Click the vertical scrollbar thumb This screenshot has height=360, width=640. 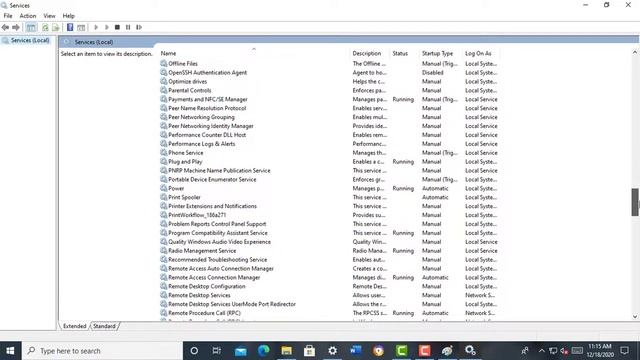tap(635, 202)
